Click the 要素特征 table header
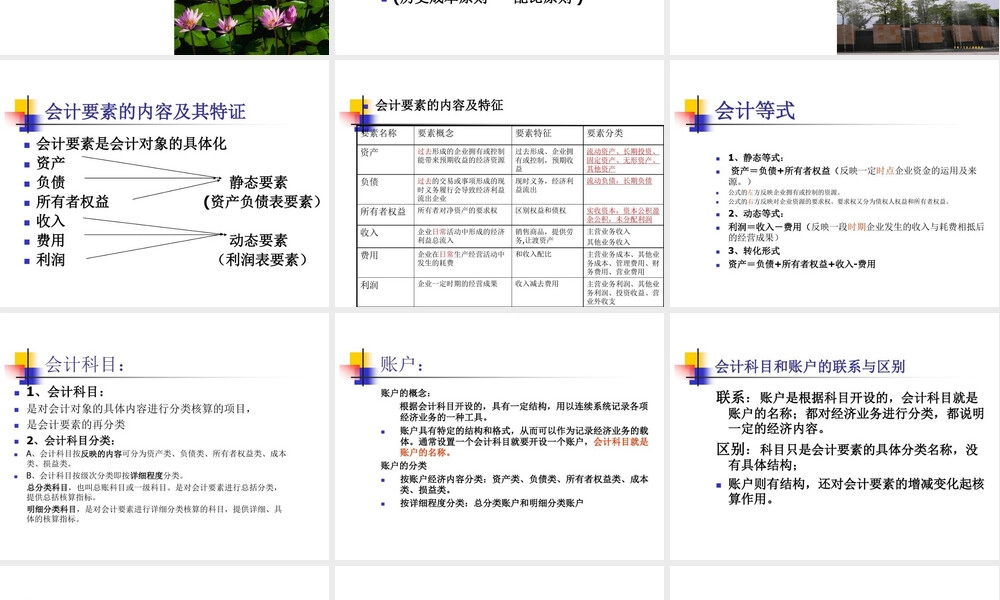Image resolution: width=1000 pixels, height=600 pixels. [x=533, y=133]
